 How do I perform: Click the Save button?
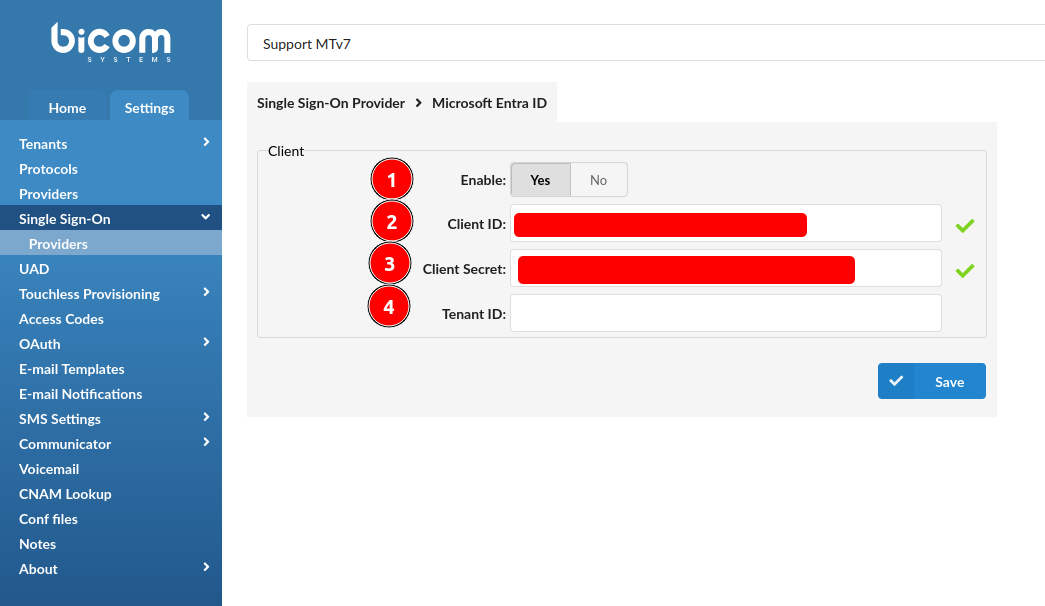[932, 381]
